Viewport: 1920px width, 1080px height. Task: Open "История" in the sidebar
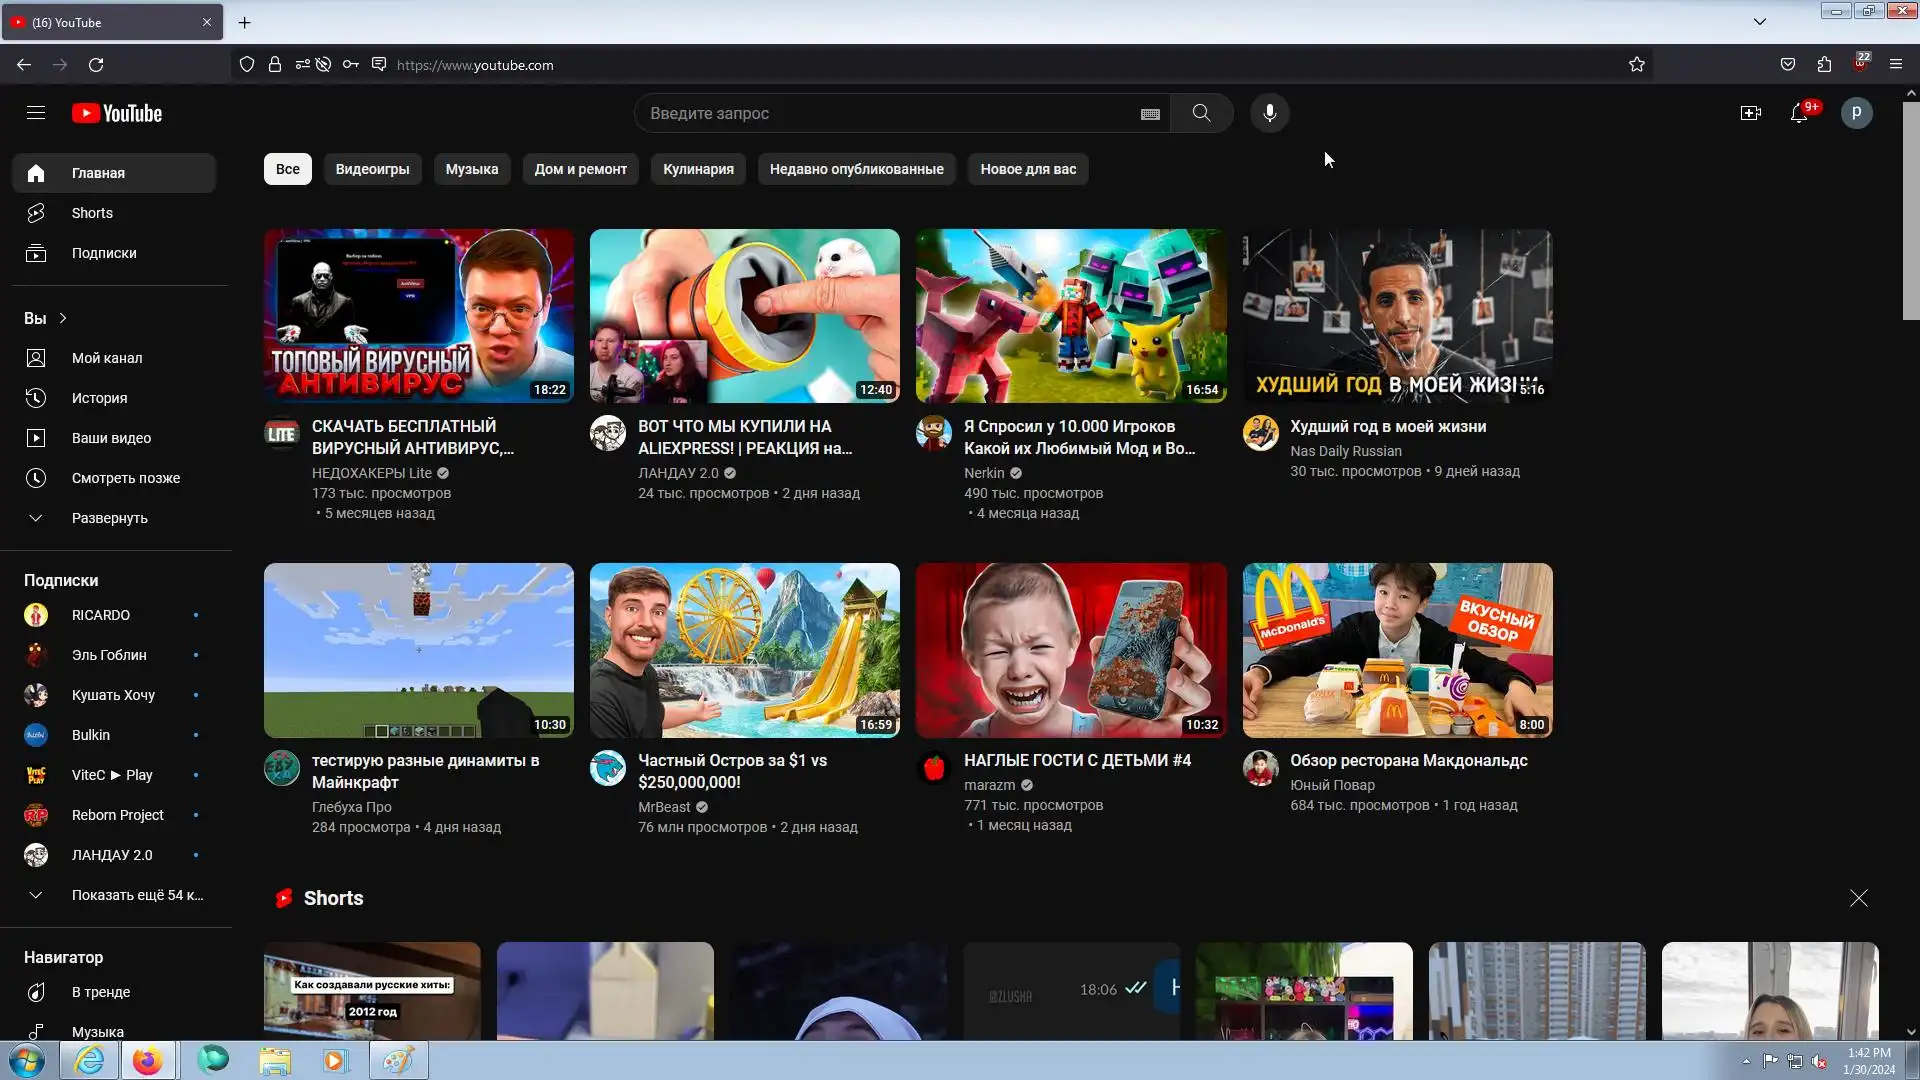point(99,398)
